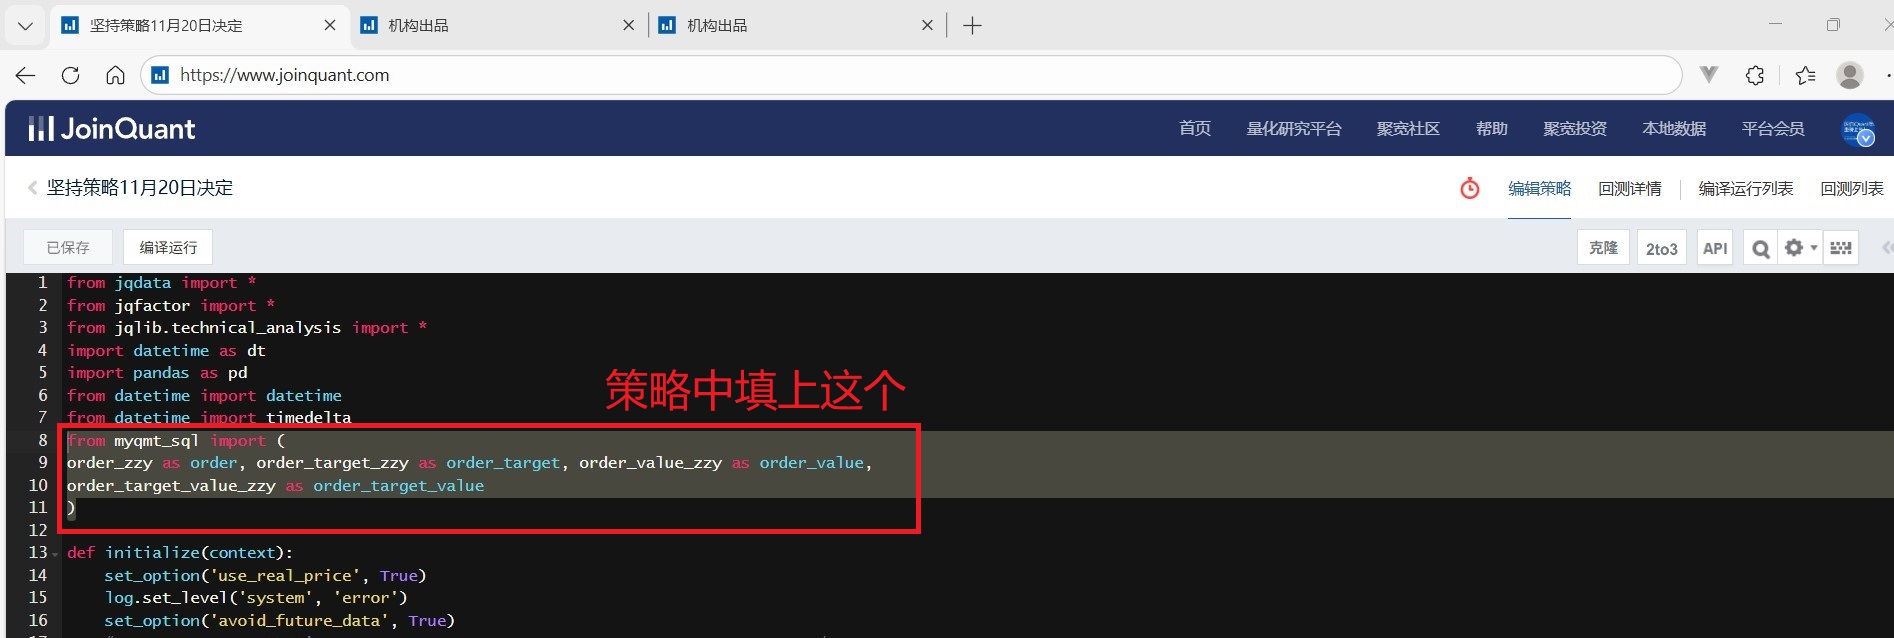Switch to the 回测详情 tab
The height and width of the screenshot is (638, 1894).
click(x=1629, y=188)
